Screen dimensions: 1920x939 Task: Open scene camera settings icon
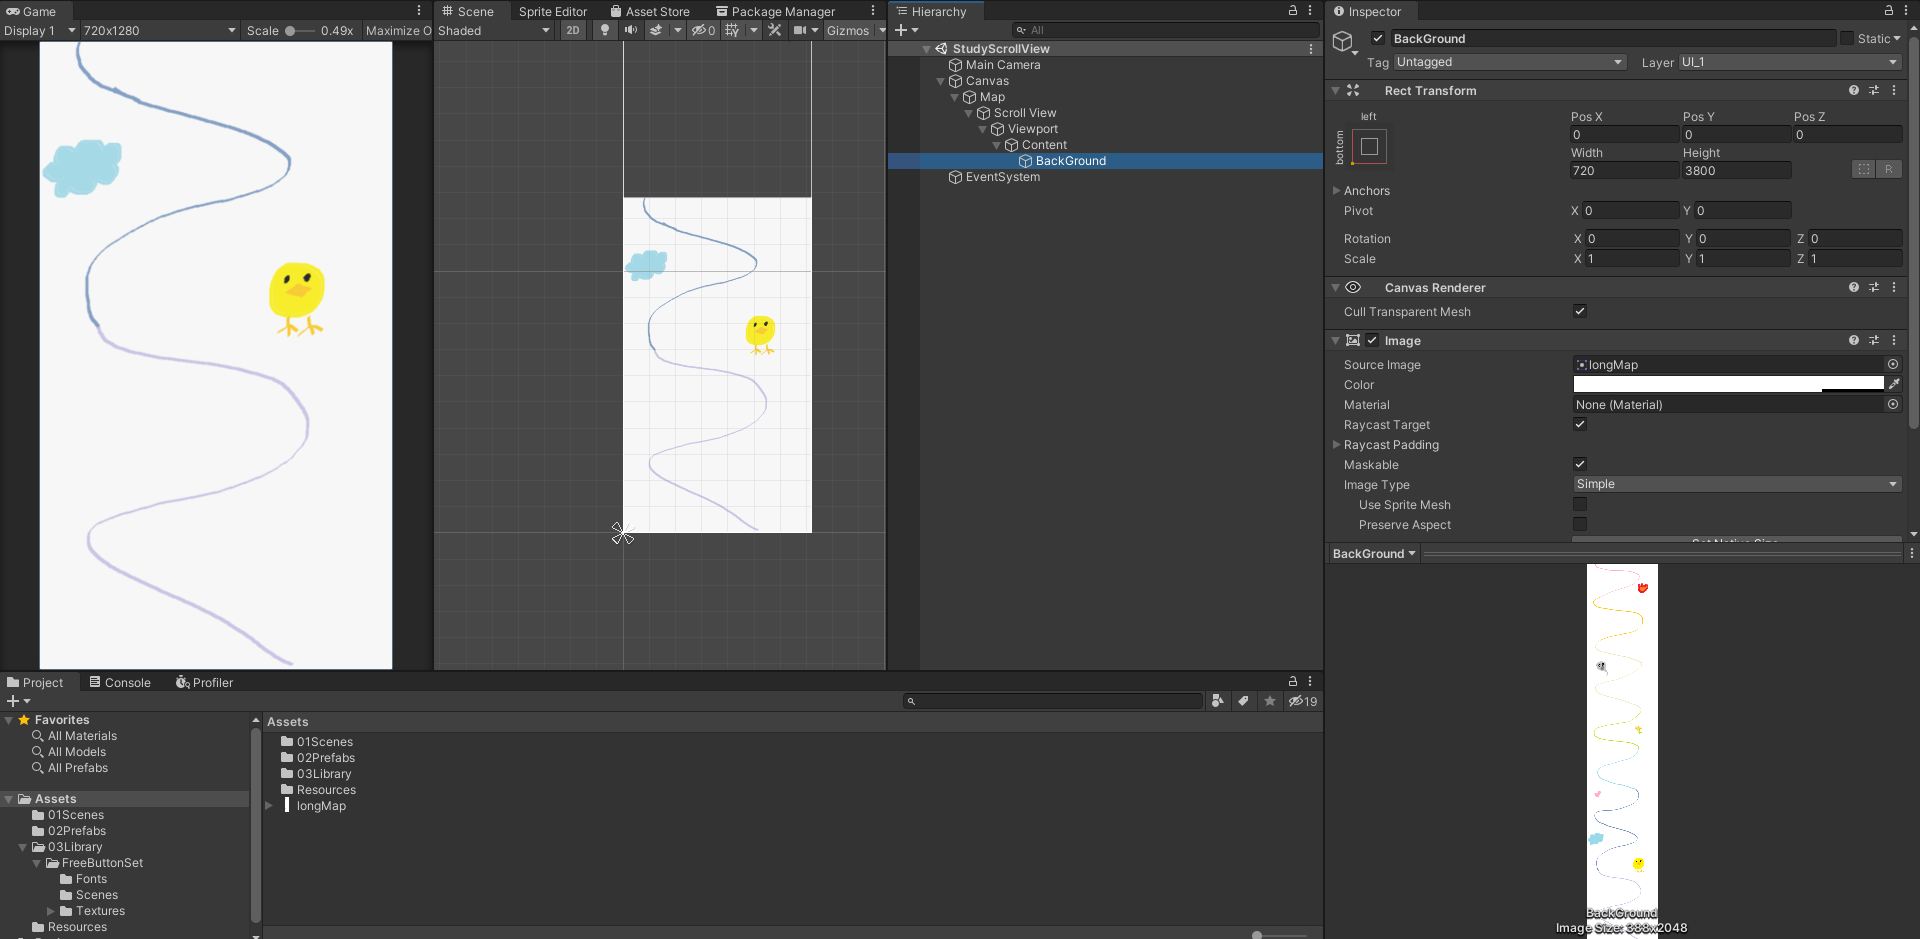pos(800,30)
